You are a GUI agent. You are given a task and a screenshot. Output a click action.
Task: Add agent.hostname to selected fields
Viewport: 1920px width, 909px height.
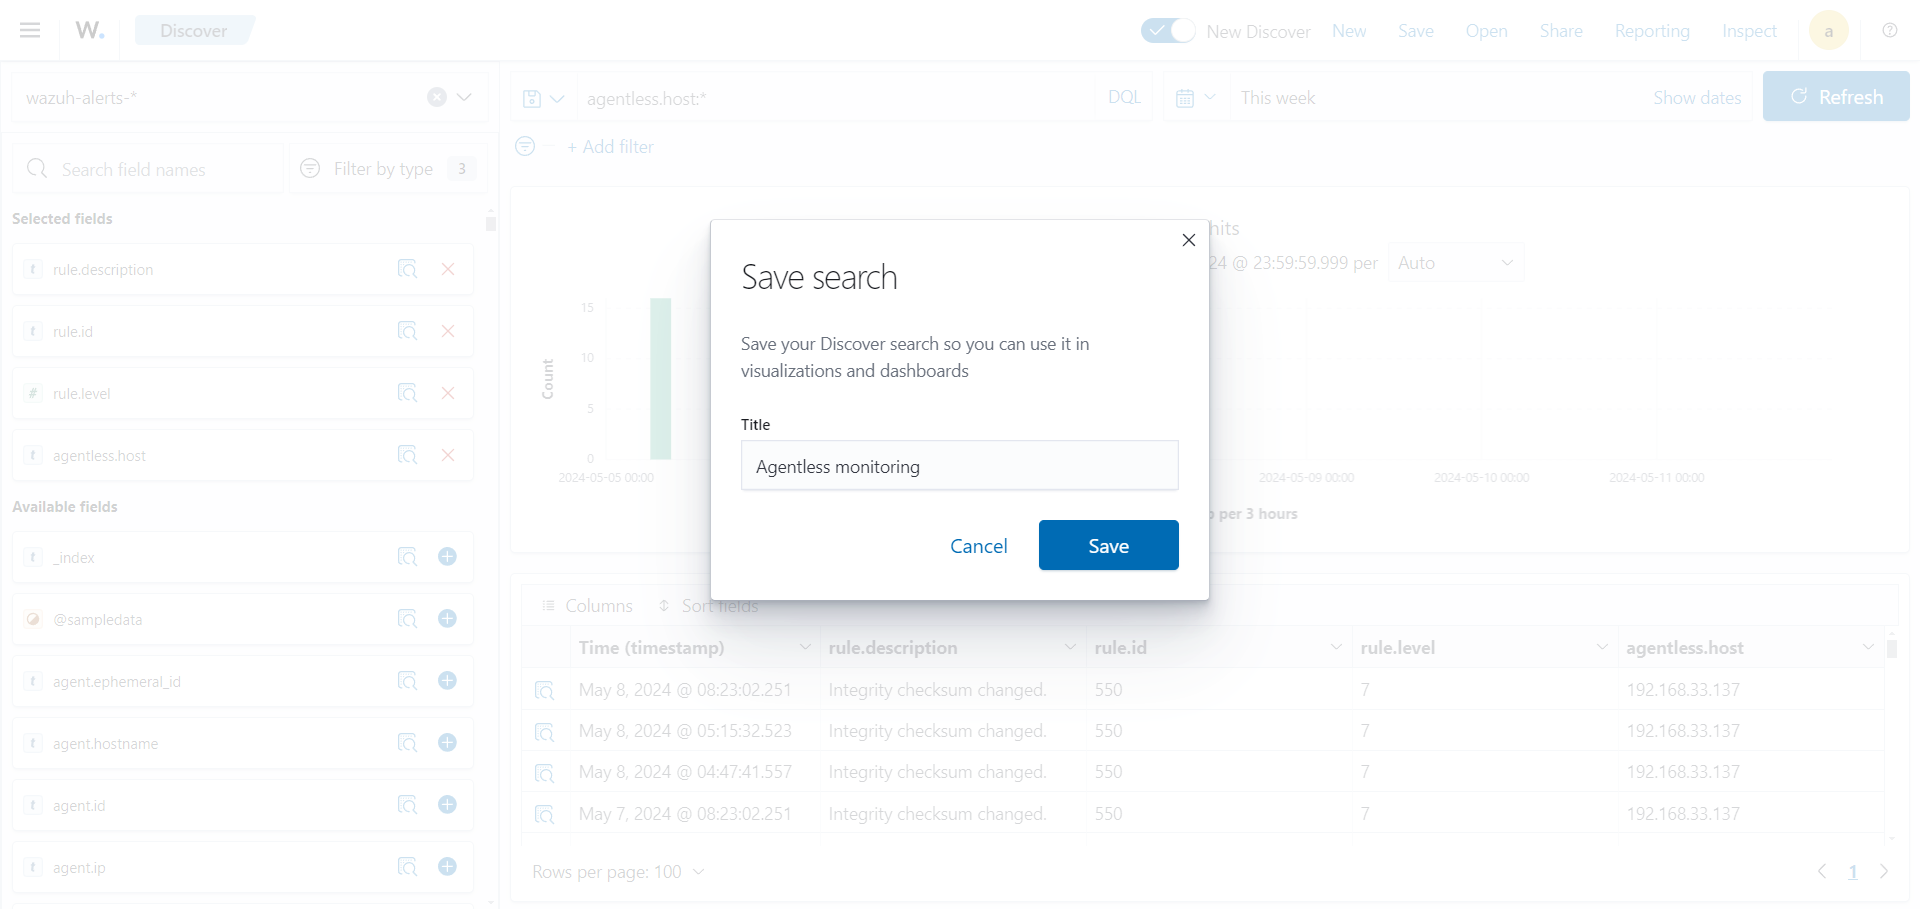pyautogui.click(x=447, y=743)
